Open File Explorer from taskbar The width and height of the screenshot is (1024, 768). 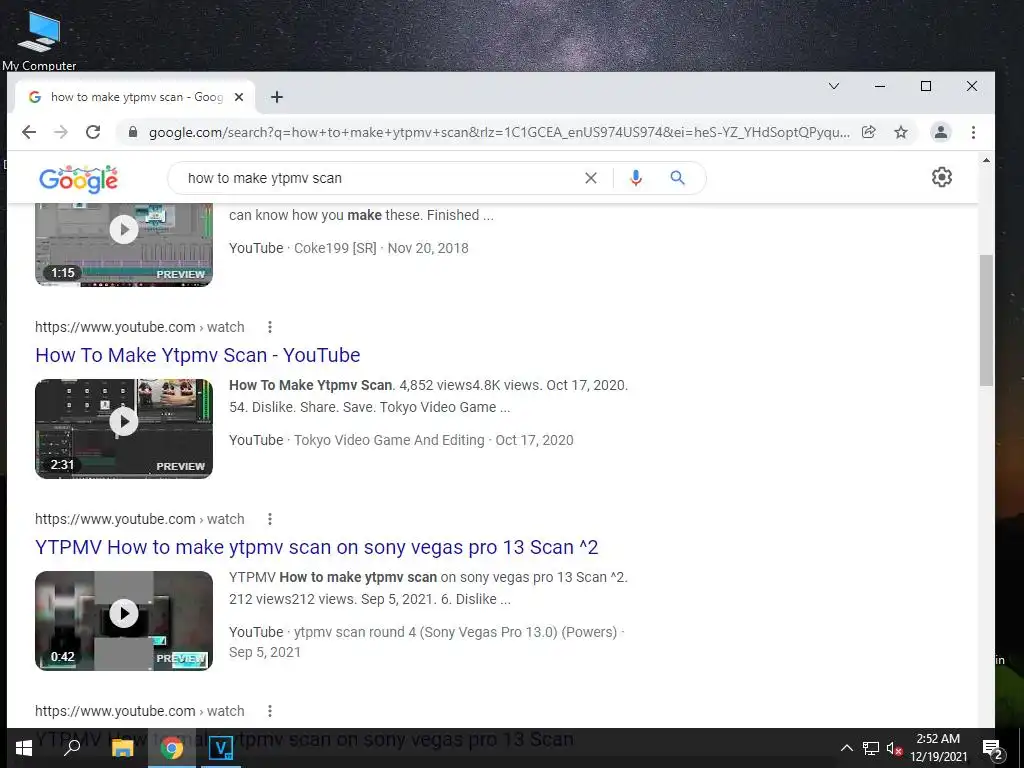pos(122,748)
